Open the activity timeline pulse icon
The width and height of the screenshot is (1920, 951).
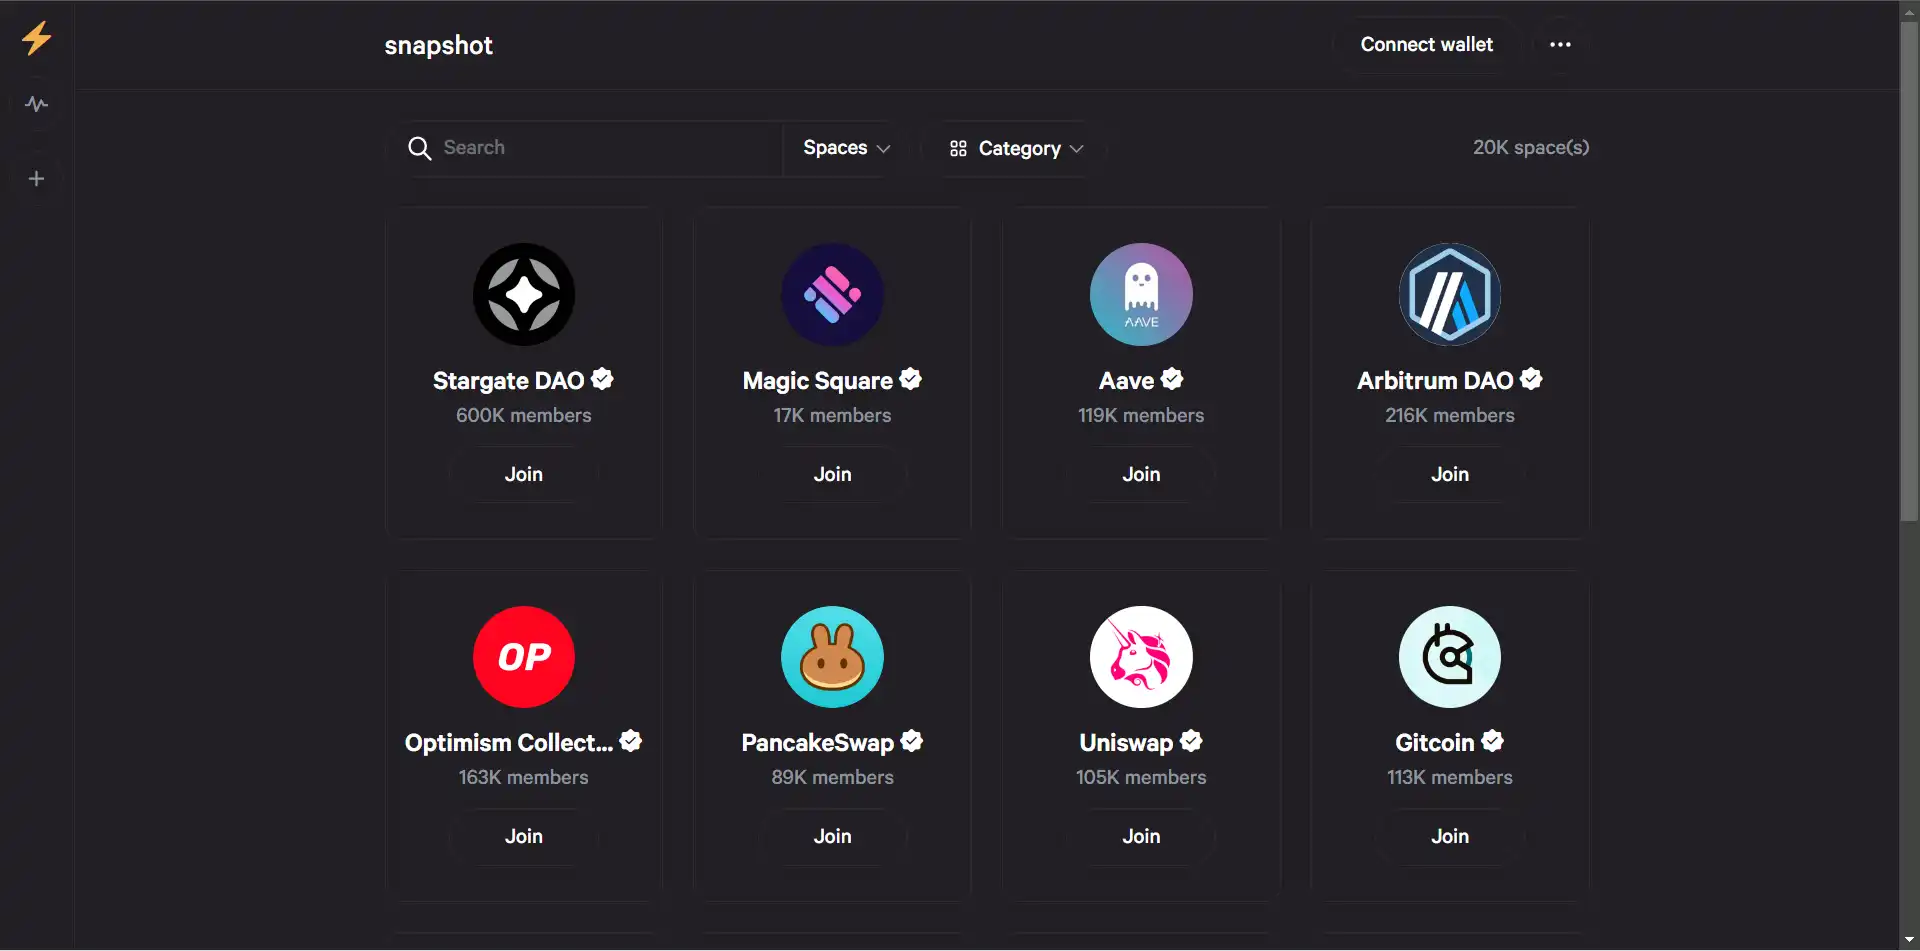[x=37, y=104]
